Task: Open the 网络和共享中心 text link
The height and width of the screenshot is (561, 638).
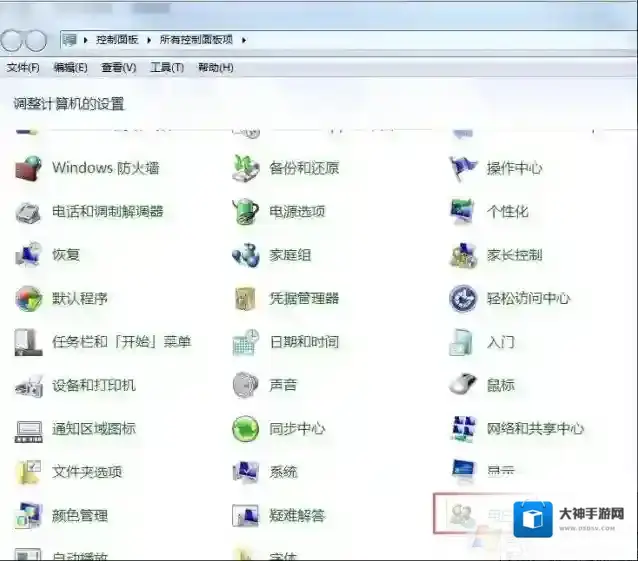Action: click(x=535, y=429)
